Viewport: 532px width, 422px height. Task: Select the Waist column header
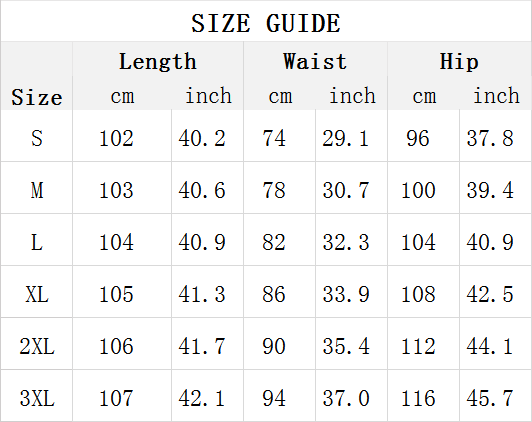click(315, 61)
